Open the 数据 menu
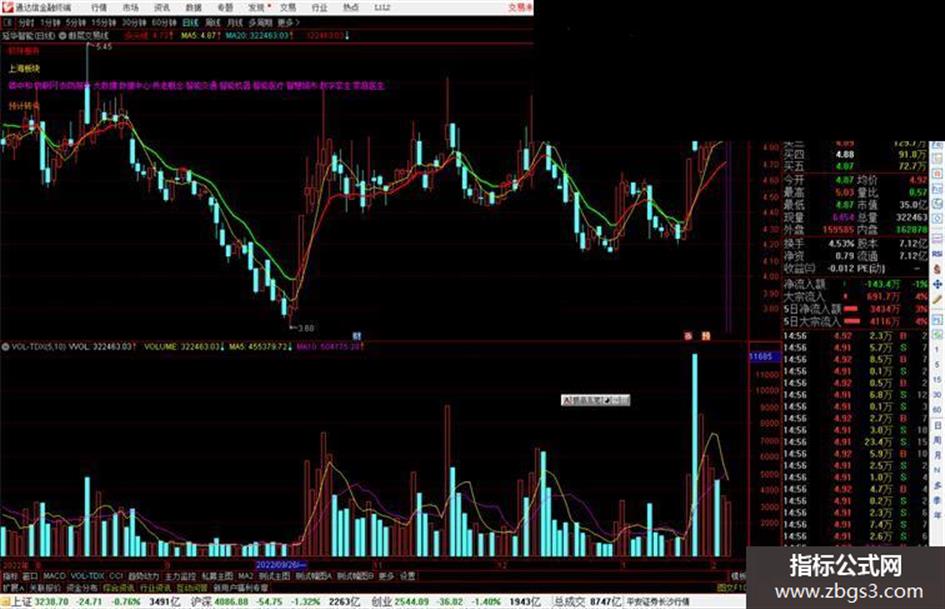Viewport: 945px width, 609px height. click(193, 8)
